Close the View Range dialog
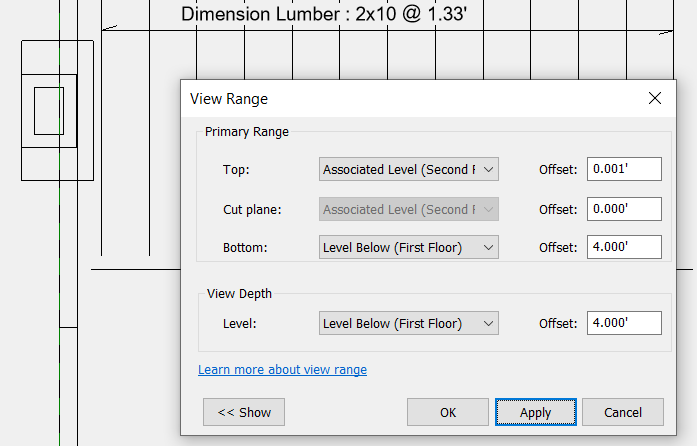Viewport: 697px width, 446px height. click(x=655, y=98)
